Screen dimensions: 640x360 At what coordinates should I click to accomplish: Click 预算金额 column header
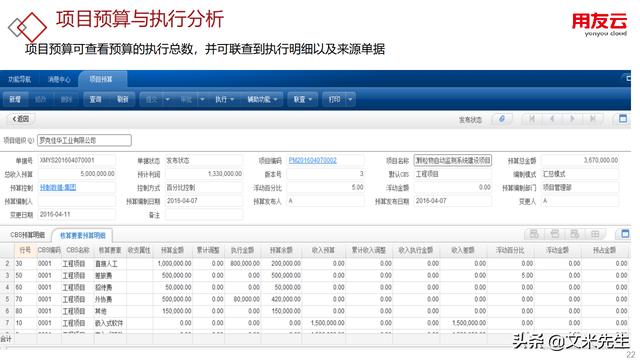pos(172,250)
